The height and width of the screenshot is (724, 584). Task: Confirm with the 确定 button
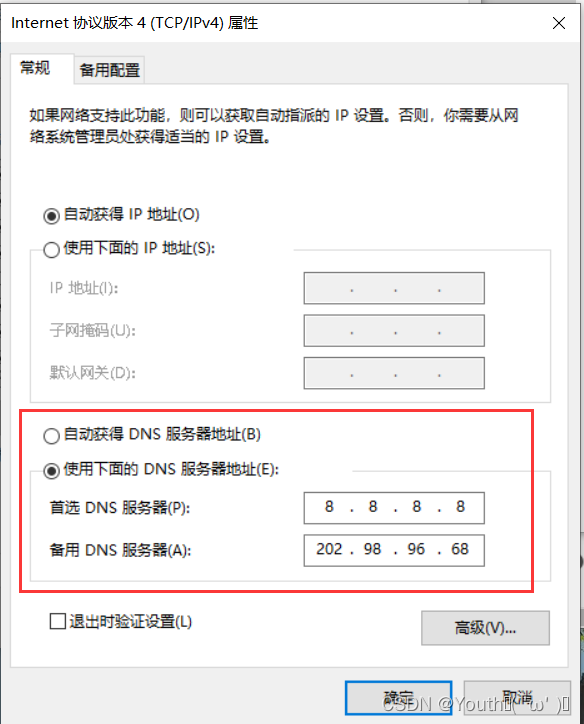[398, 698]
